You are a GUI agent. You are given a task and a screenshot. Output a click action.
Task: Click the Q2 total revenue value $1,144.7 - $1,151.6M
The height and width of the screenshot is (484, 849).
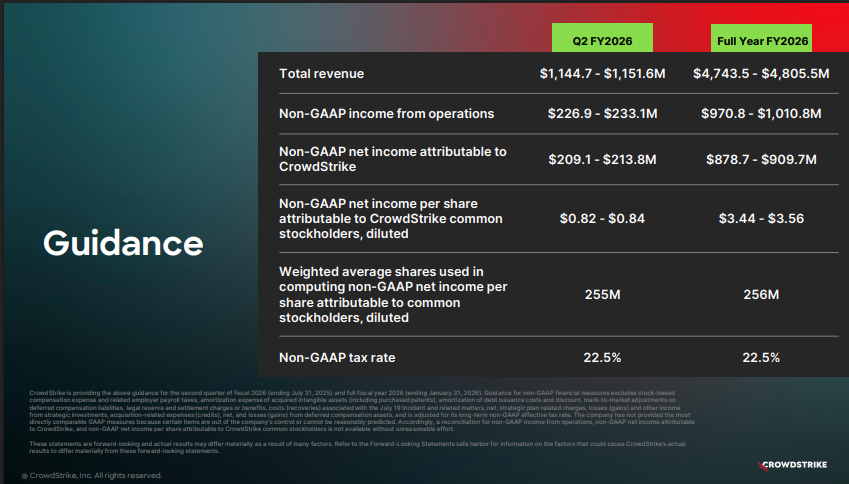(602, 74)
